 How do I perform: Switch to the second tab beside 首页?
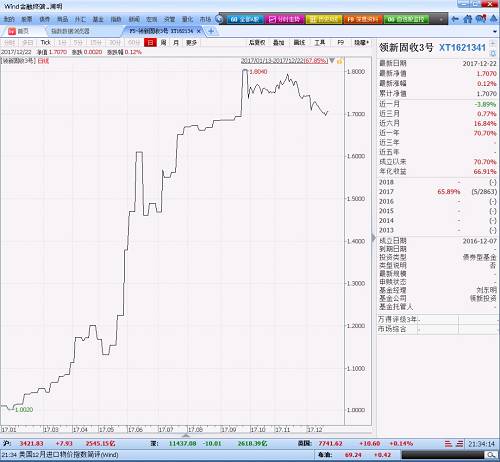pos(70,31)
